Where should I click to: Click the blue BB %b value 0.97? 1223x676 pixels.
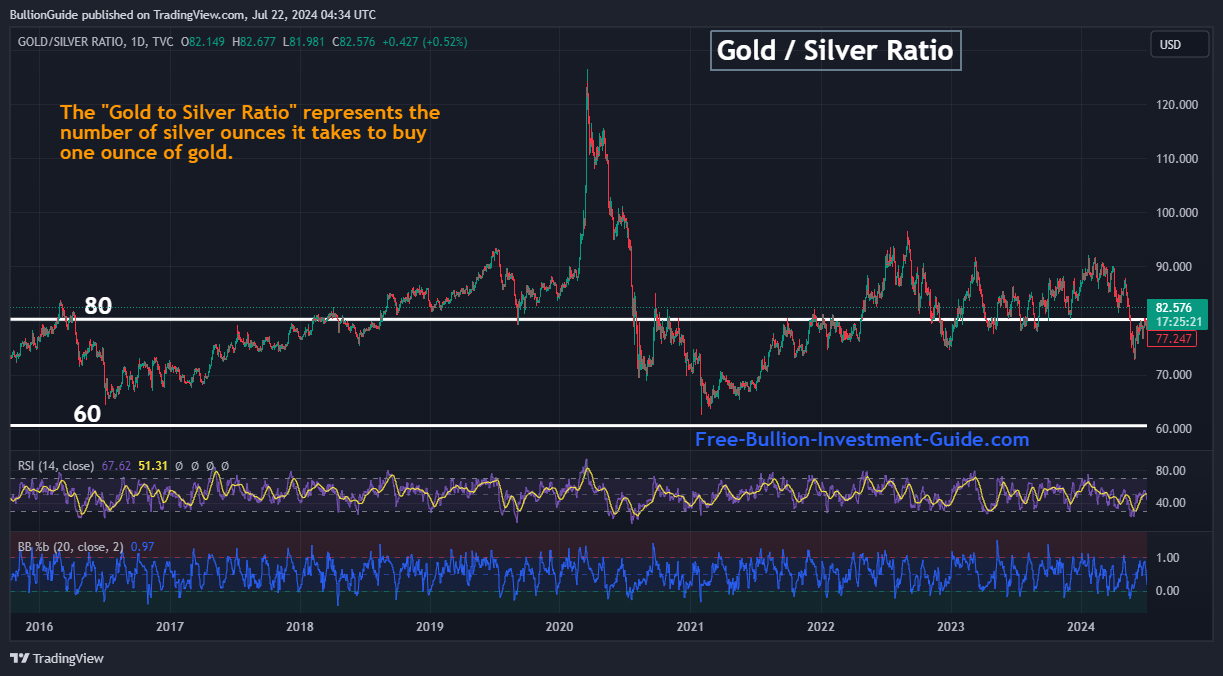click(x=142, y=546)
